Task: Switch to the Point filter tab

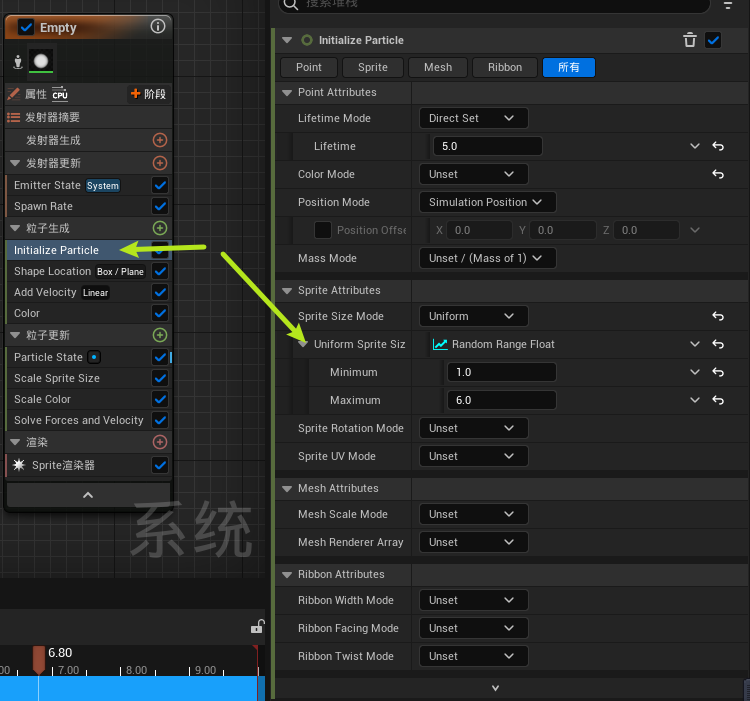Action: (x=309, y=67)
